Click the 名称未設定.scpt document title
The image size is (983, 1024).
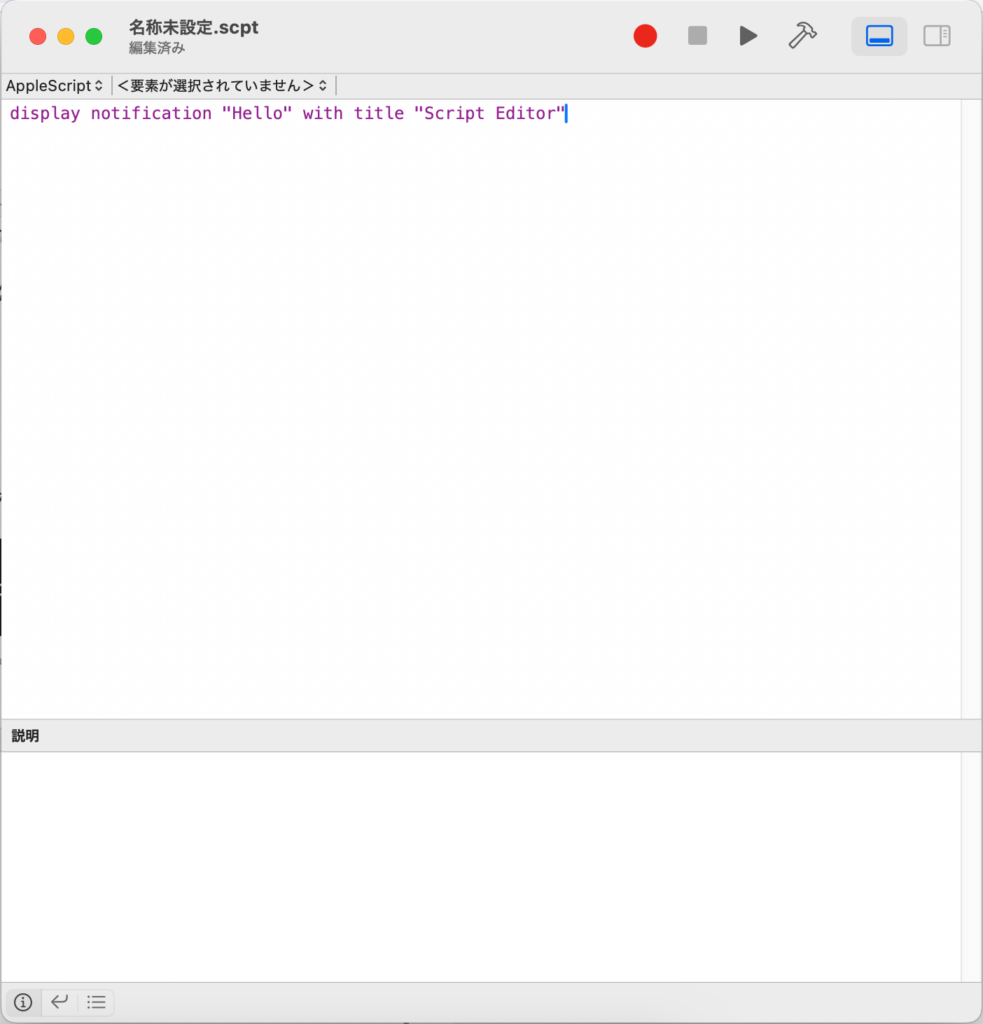(193, 27)
